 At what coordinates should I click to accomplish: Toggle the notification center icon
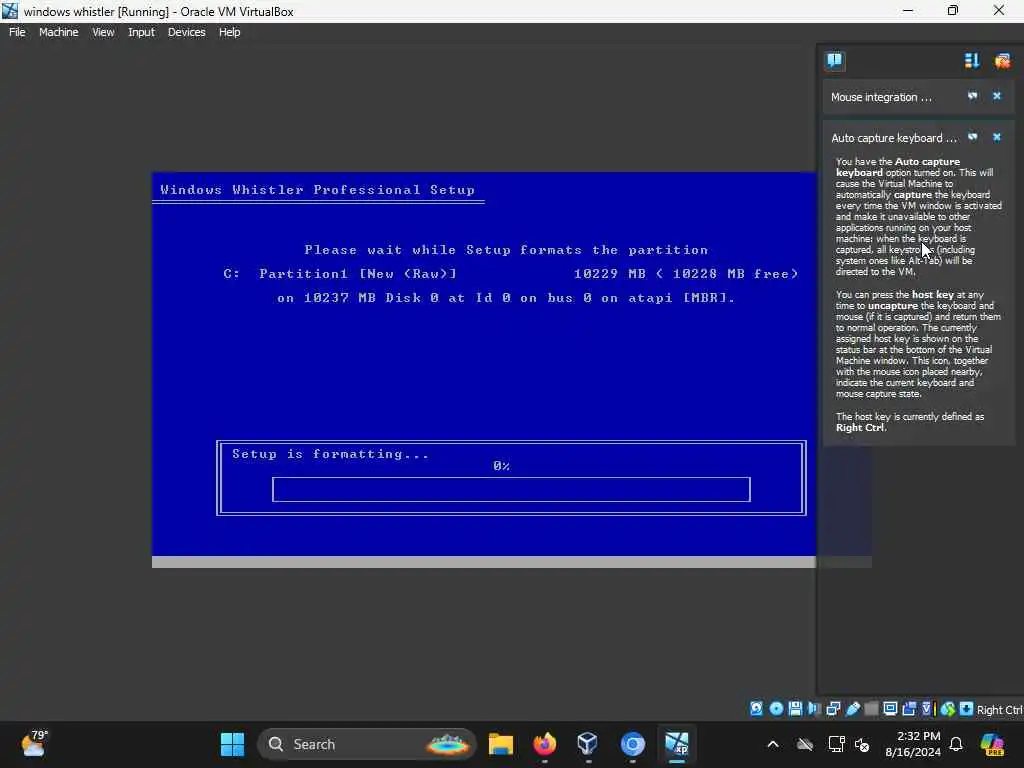tap(834, 61)
